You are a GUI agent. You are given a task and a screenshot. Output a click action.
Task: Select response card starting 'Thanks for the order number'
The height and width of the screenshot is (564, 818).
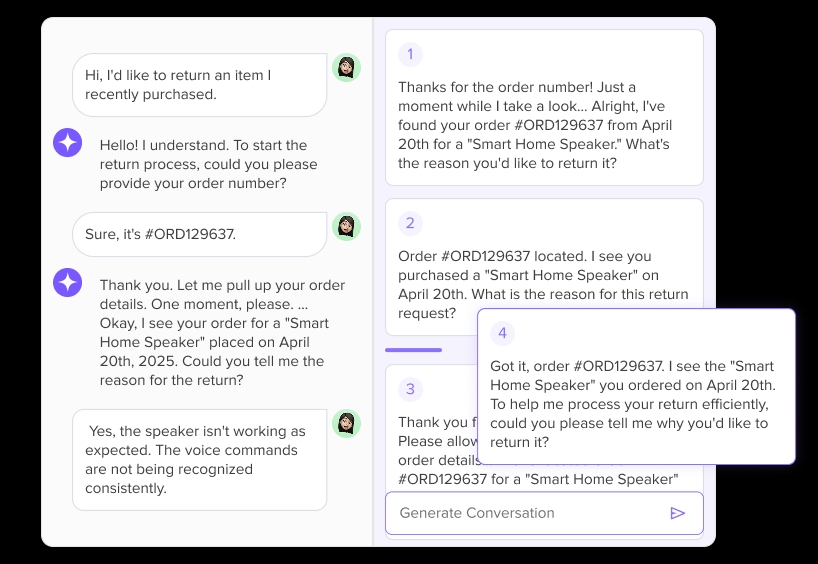pos(544,107)
